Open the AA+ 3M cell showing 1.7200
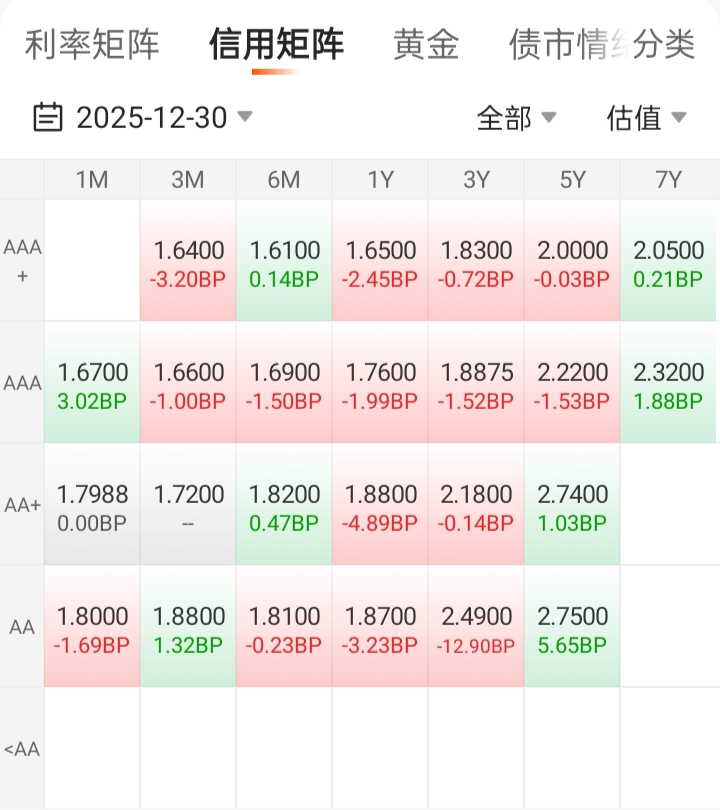The image size is (720, 810). coord(188,506)
